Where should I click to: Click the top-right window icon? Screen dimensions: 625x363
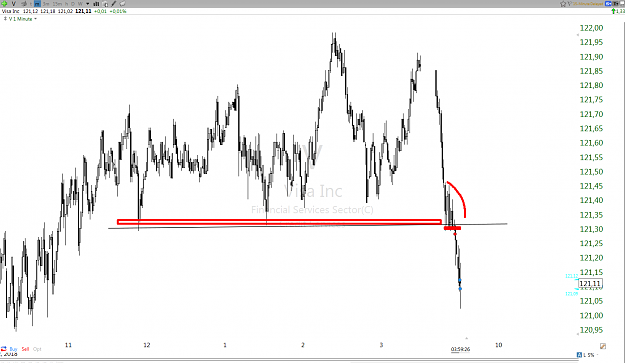[622, 4]
